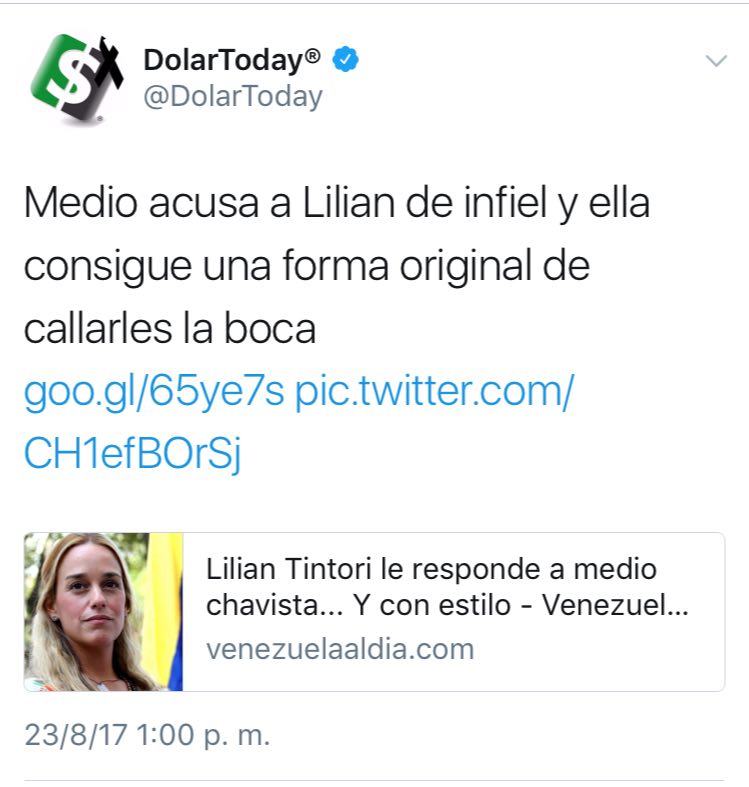Click the 'callarles la boca' text line
This screenshot has width=749, height=787.
coord(170,329)
